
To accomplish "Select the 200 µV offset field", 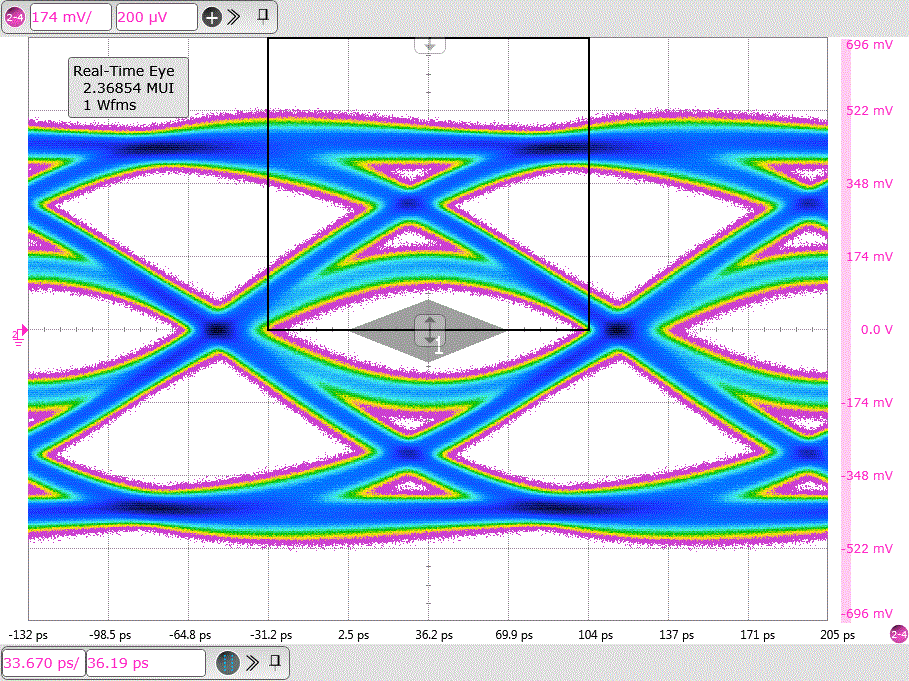I will click(x=156, y=17).
